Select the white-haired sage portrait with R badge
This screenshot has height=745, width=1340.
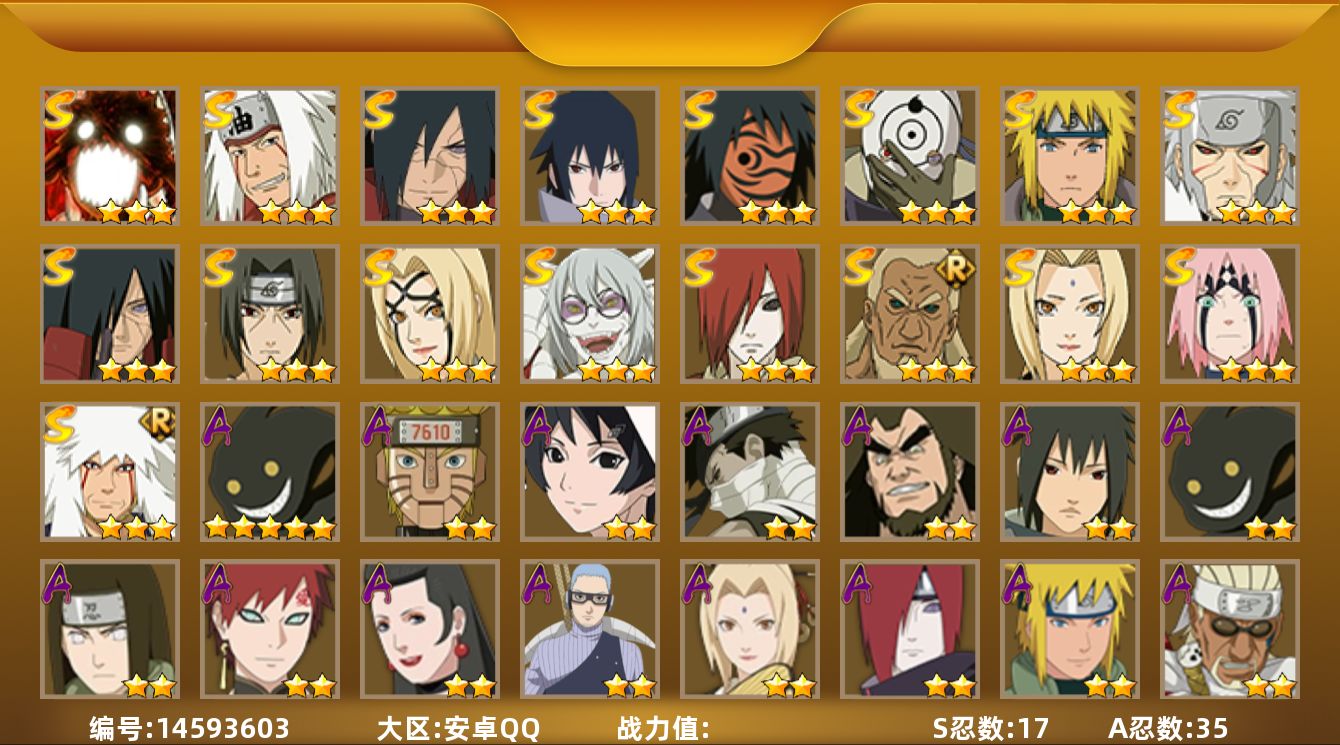click(x=109, y=471)
